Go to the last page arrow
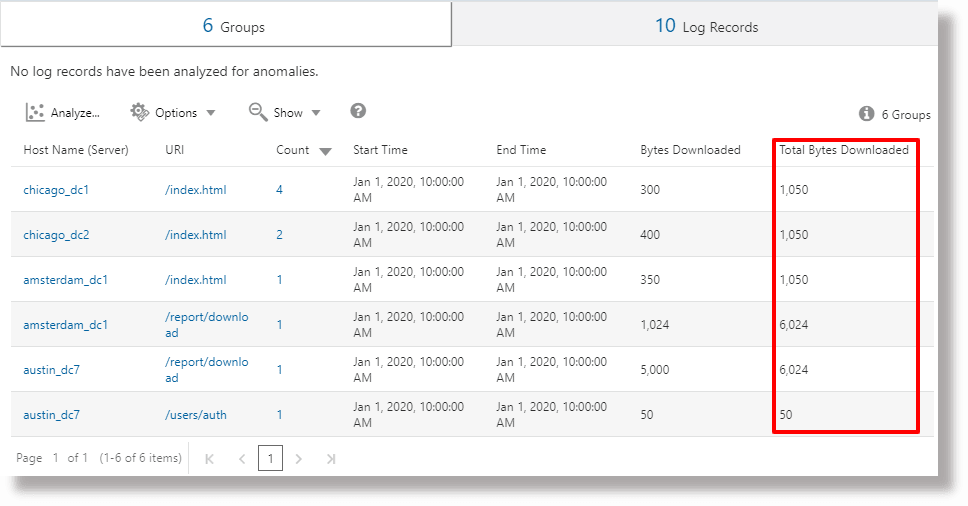Viewport: 968px width, 506px height. tap(331, 459)
